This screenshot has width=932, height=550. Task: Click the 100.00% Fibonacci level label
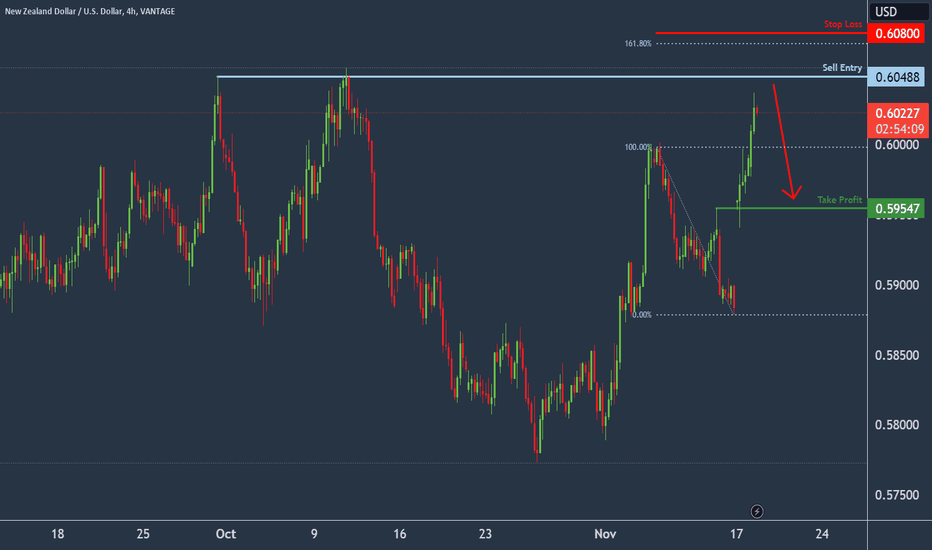638,147
